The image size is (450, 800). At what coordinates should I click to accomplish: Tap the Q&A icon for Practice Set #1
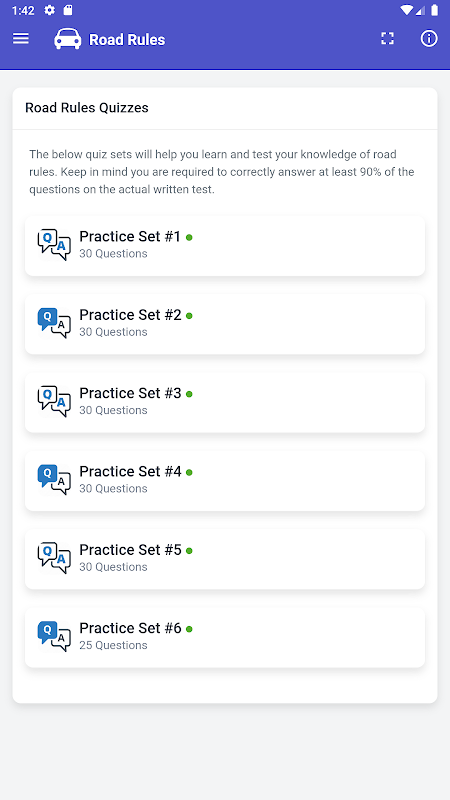[x=54, y=245]
